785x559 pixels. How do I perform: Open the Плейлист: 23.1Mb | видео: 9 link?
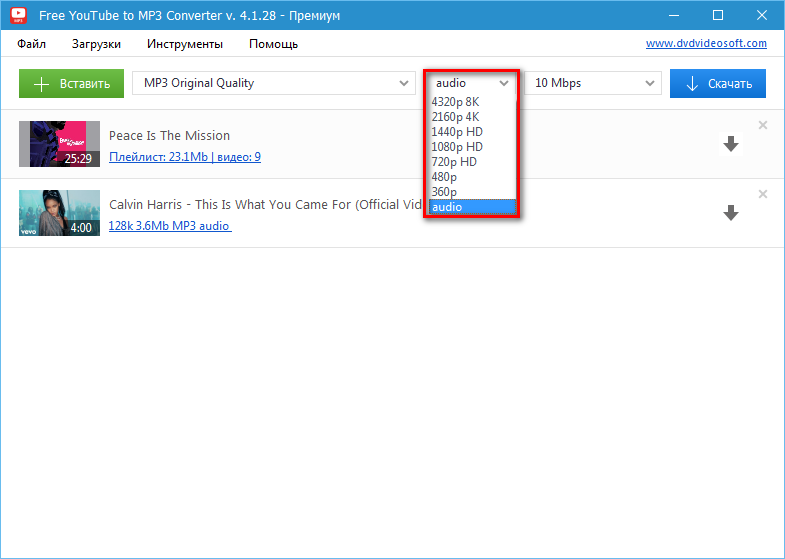click(185, 157)
